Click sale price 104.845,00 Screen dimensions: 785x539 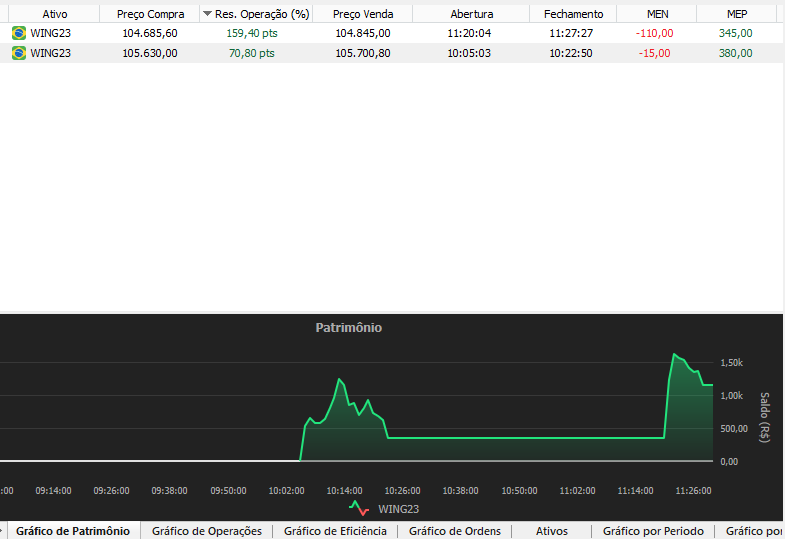coord(363,33)
